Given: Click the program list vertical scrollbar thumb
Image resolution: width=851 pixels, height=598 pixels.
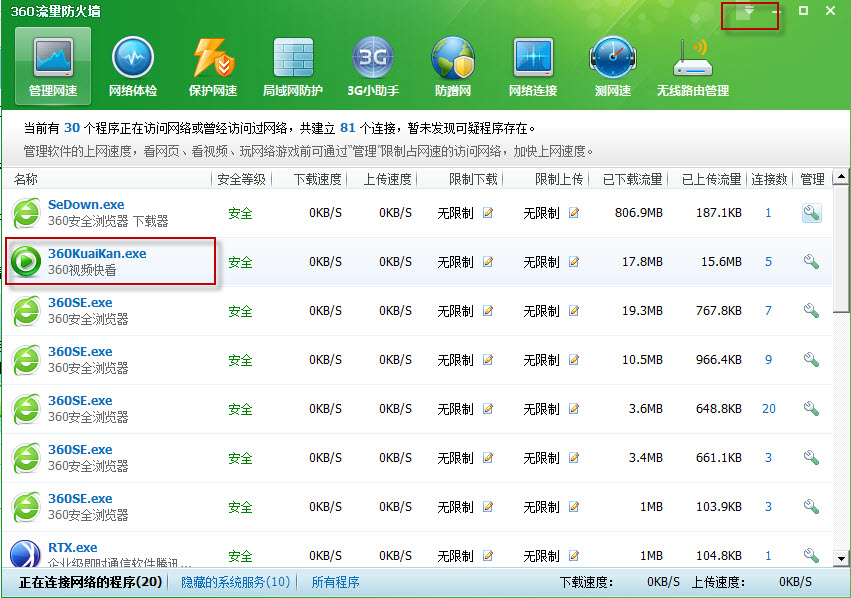Looking at the screenshot, I should pos(841,248).
